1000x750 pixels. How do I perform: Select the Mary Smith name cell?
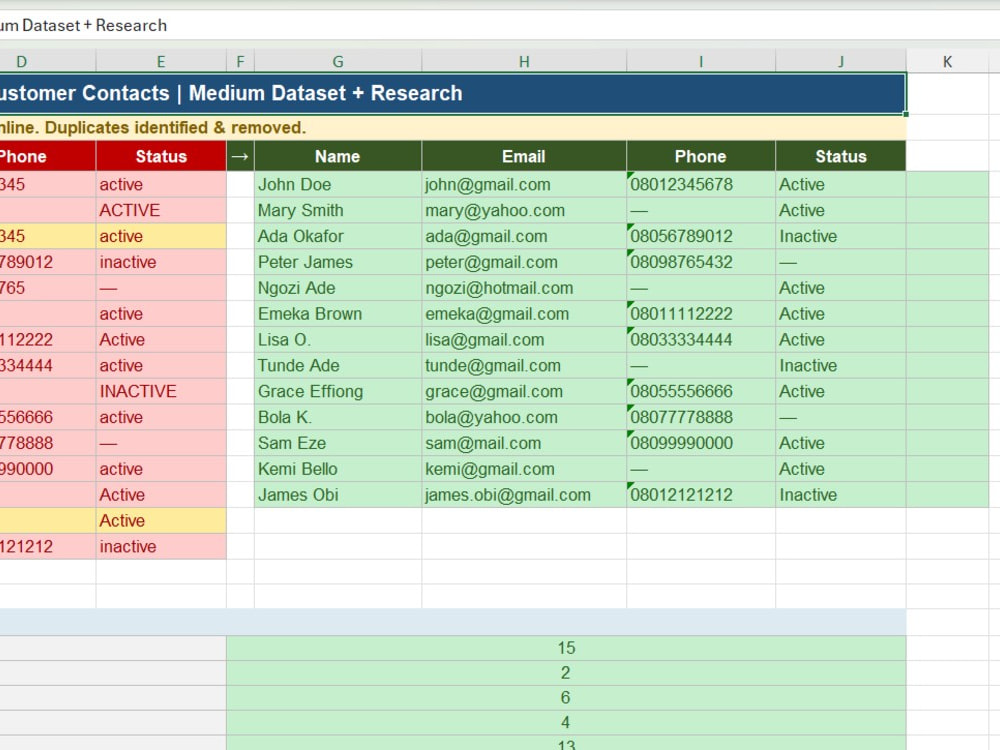click(338, 210)
